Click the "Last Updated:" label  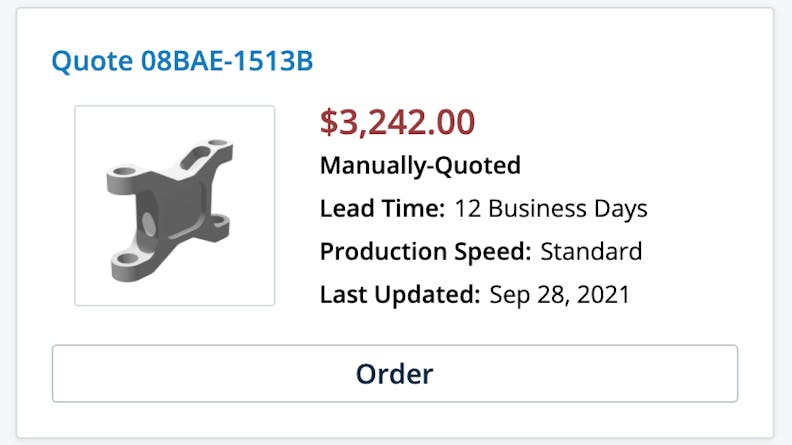[x=400, y=295]
